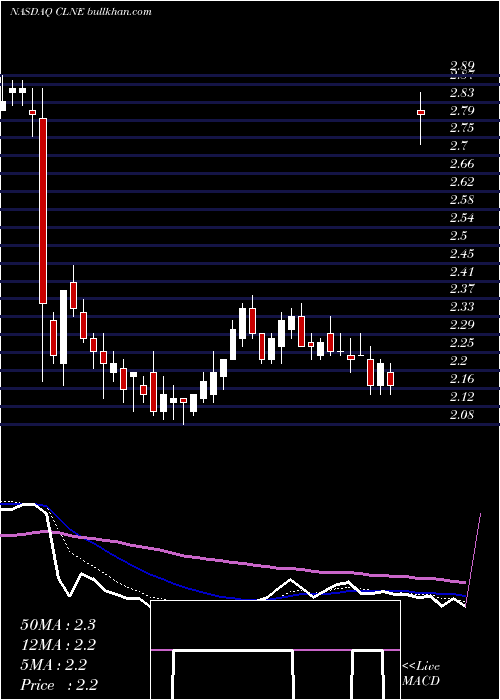Click the Price : 2.2 readout
500x700 pixels.
tap(59, 685)
